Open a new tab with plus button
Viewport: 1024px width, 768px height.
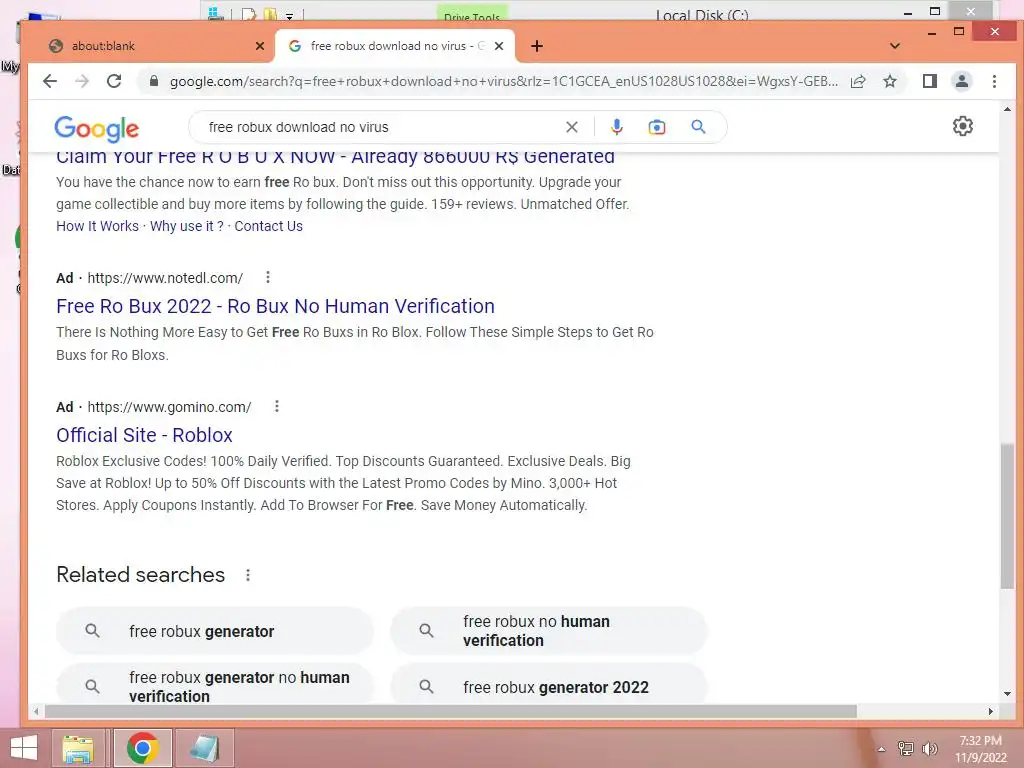click(x=537, y=46)
